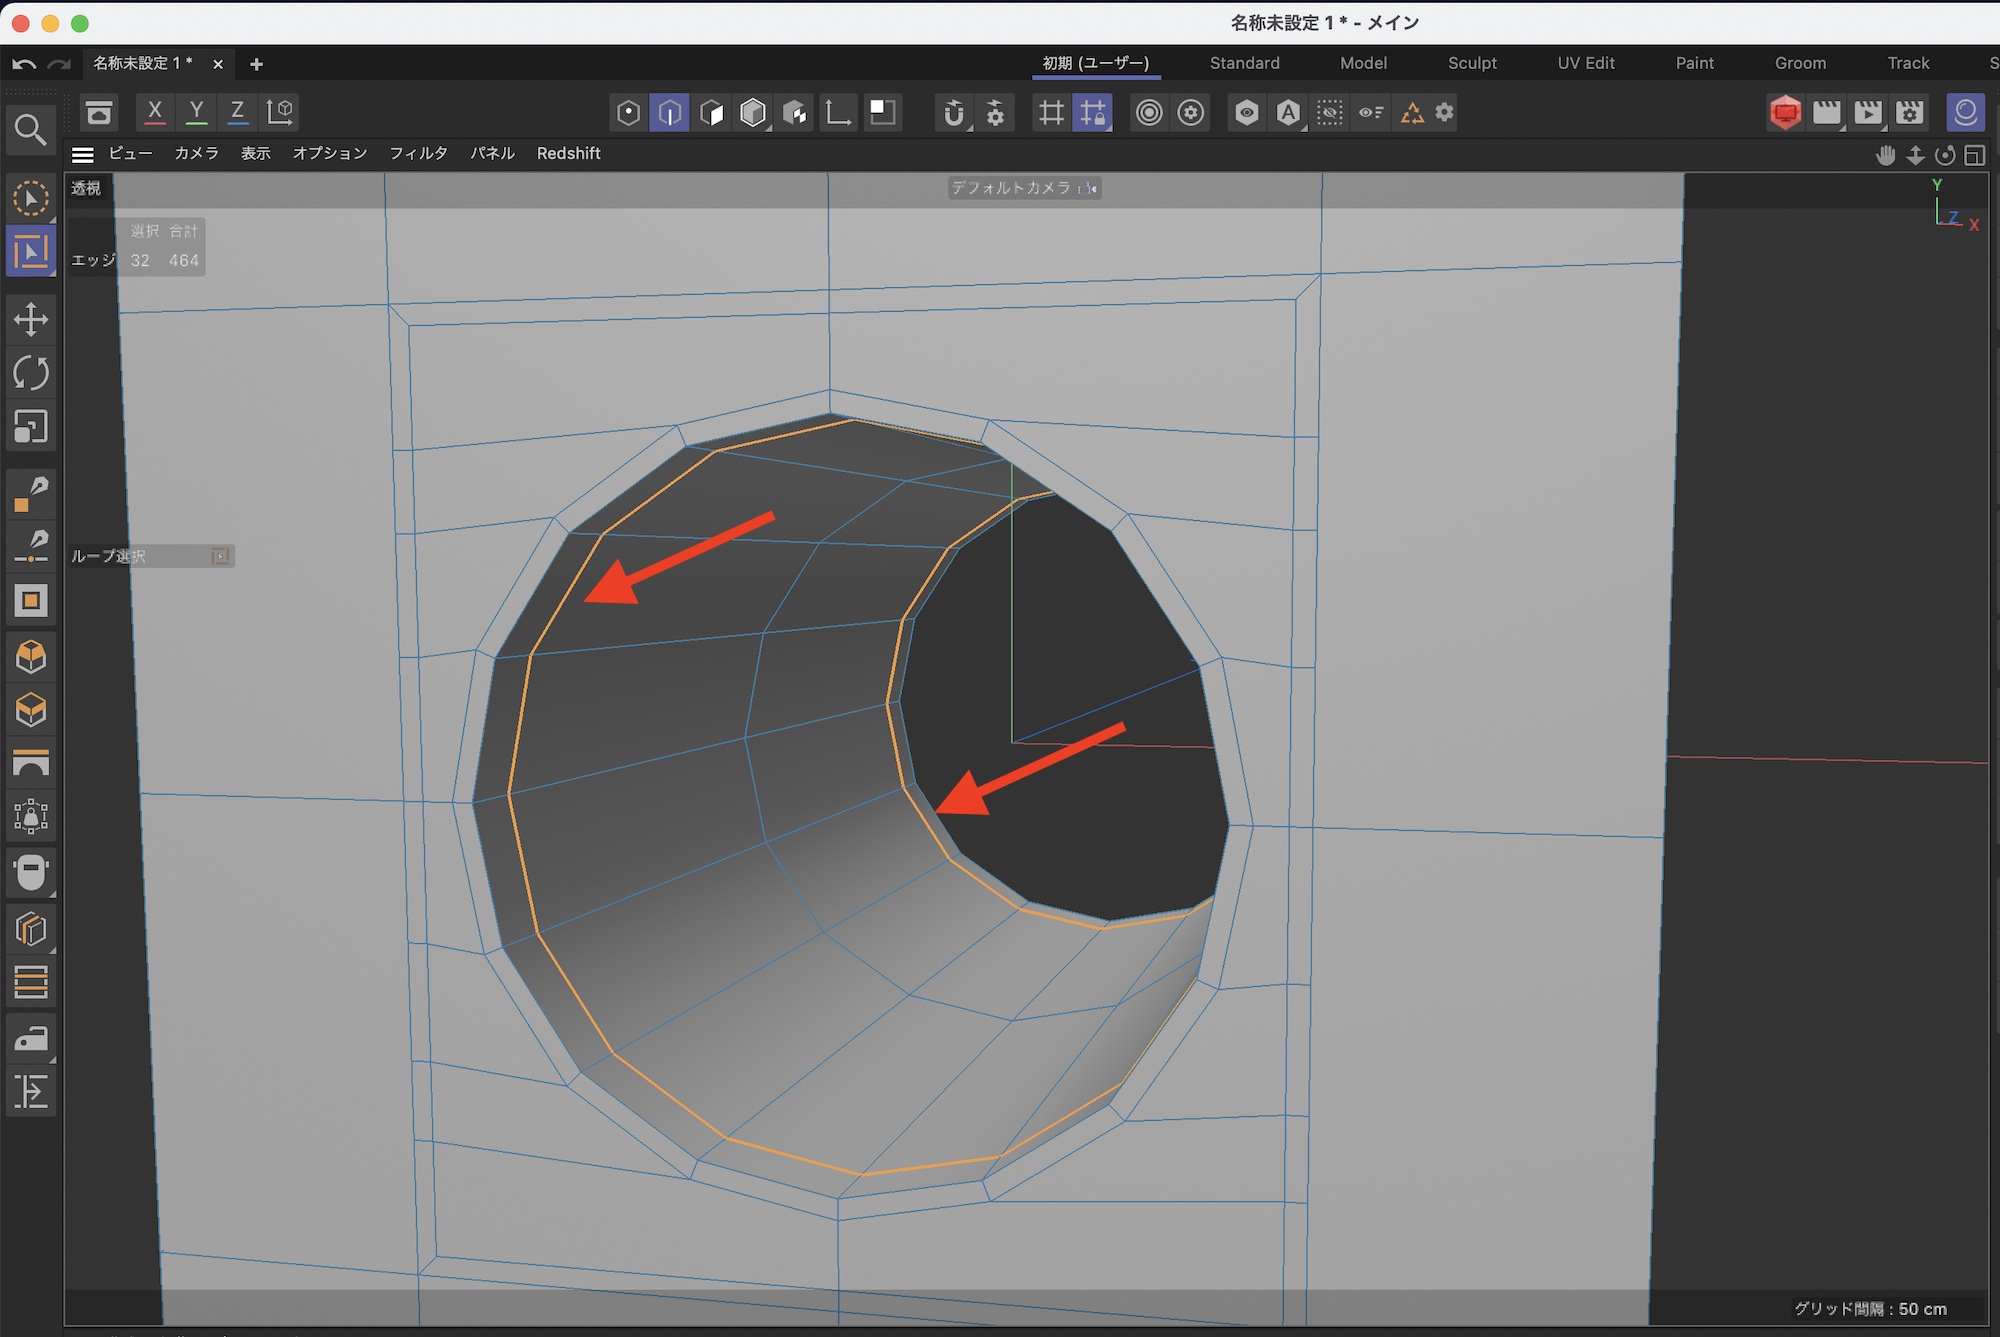2000x1337 pixels.
Task: Add a new document tab
Action: 256,64
